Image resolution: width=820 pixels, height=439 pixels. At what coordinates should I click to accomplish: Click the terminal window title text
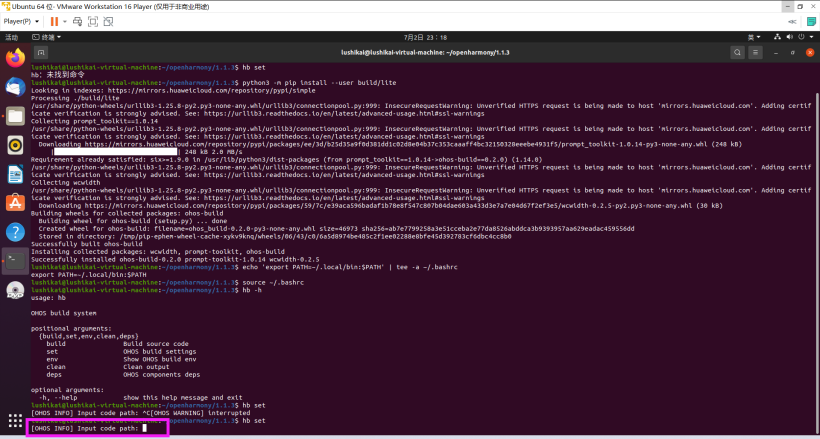pos(425,52)
